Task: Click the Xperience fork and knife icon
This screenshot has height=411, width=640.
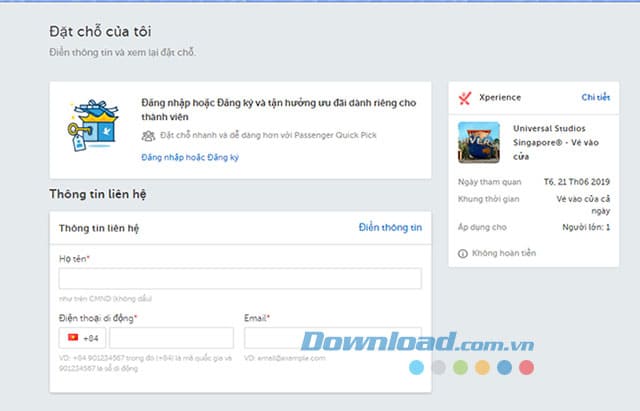Action: pos(464,98)
